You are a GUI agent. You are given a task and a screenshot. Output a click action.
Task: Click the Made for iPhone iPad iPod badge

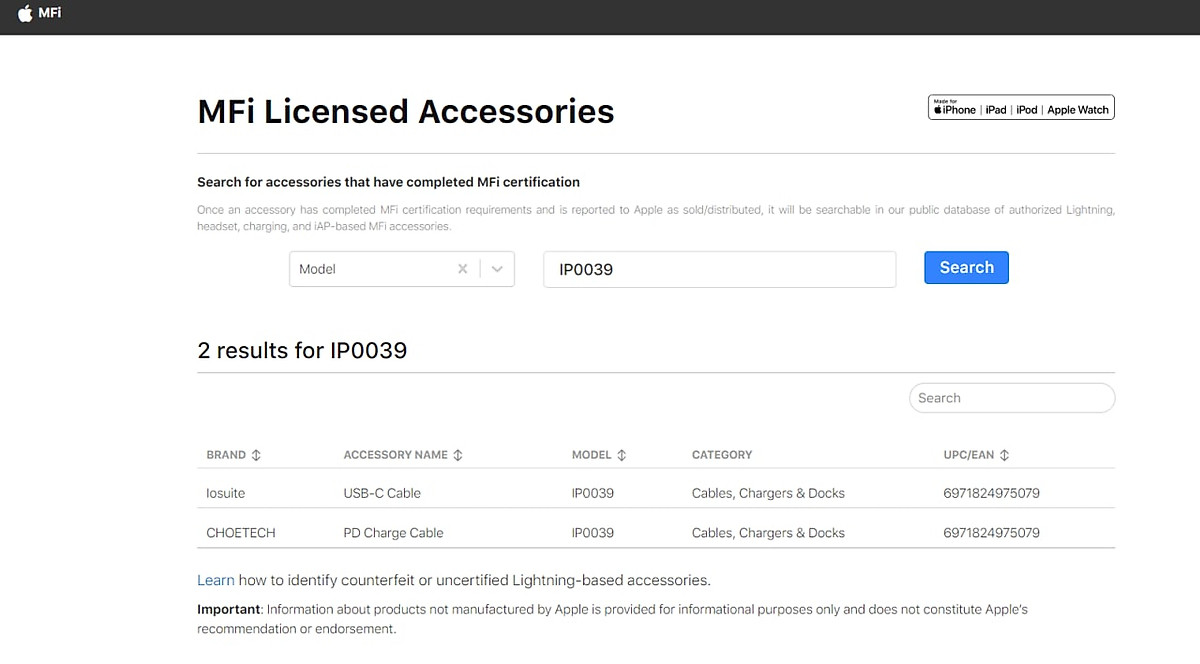[1021, 108]
